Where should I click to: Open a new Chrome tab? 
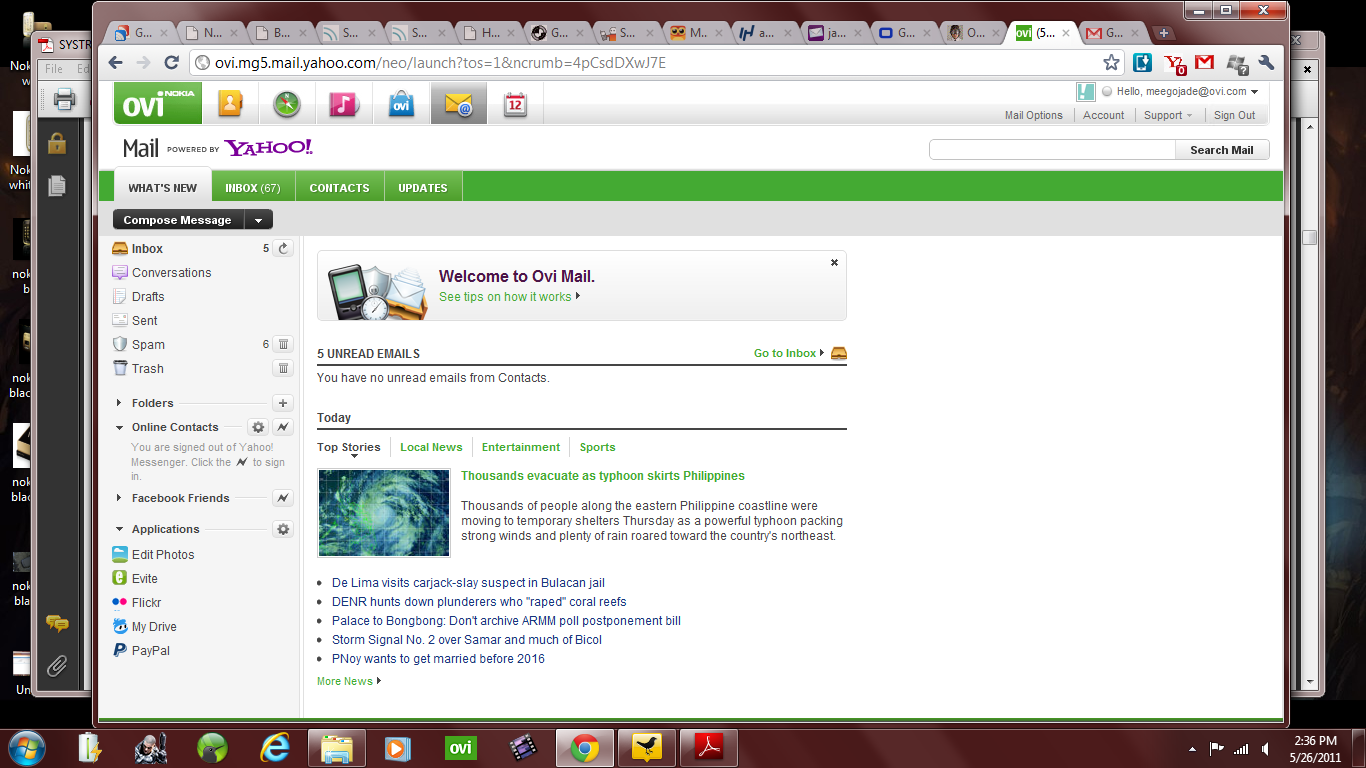(x=1164, y=33)
